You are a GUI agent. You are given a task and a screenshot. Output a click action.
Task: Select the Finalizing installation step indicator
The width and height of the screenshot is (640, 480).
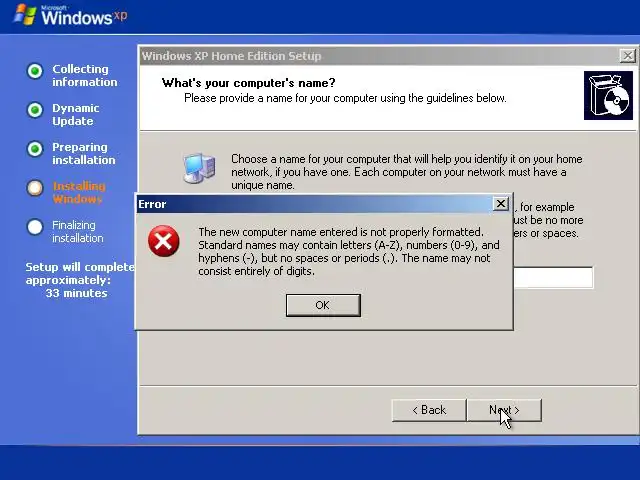pyautogui.click(x=35, y=227)
